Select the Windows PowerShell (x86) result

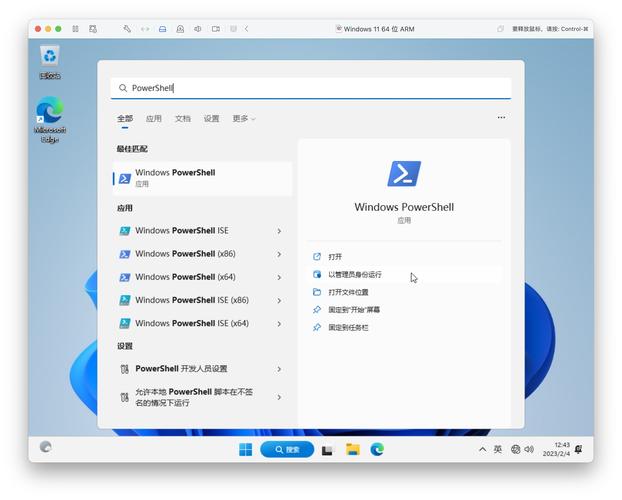(x=193, y=254)
